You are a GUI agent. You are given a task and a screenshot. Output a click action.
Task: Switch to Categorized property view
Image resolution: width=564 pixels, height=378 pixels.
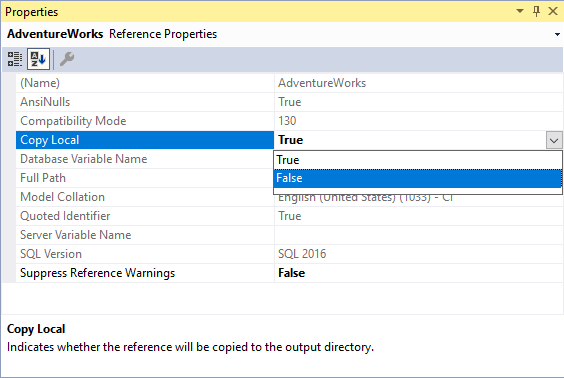click(15, 59)
